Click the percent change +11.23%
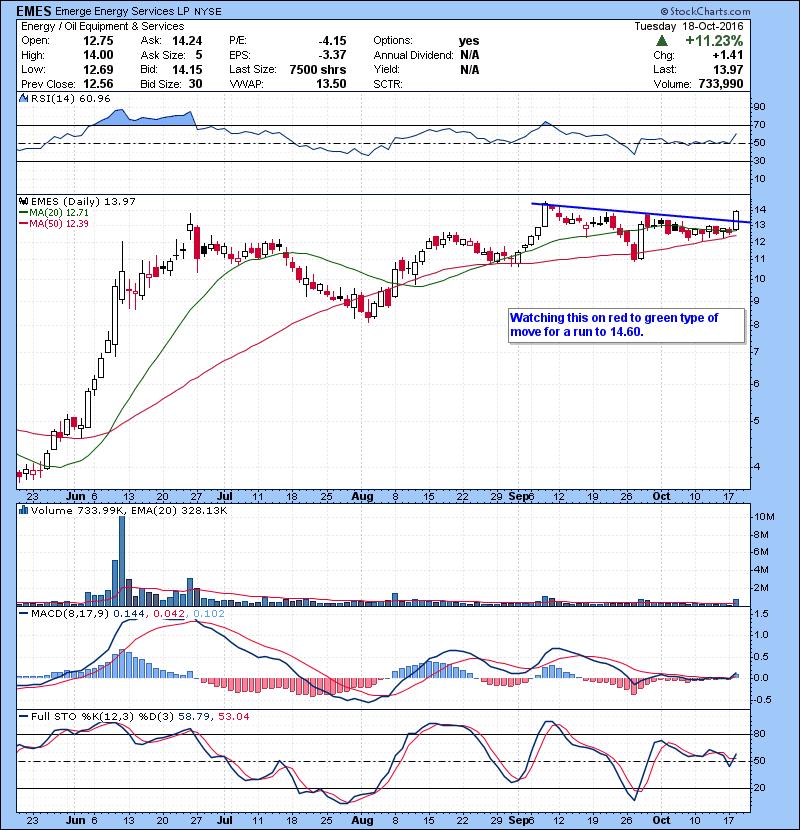 pos(714,41)
